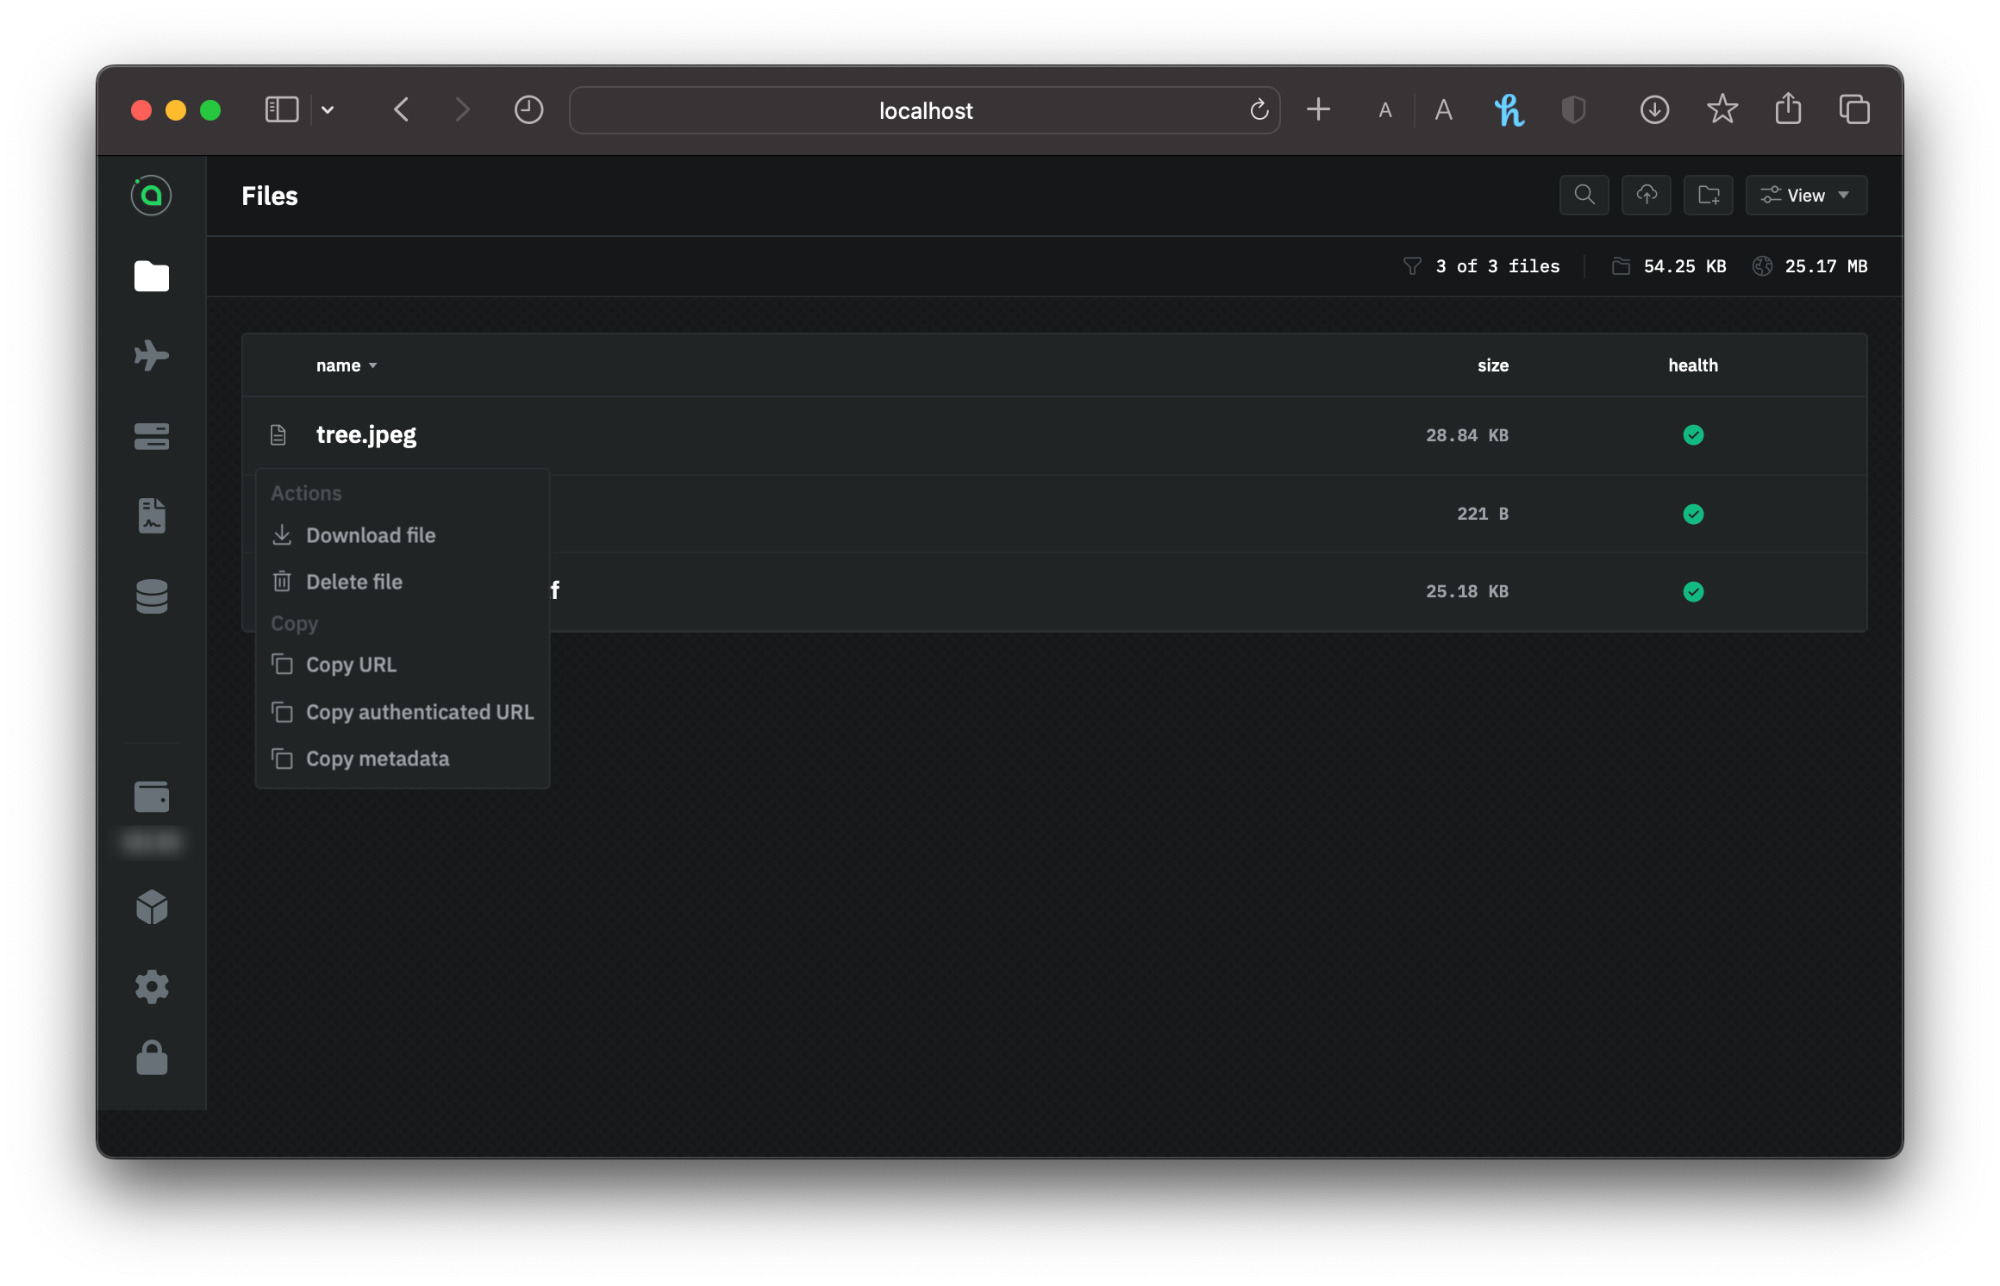Screen dimensions: 2000x1286
Task: Click the cloud upload files button
Action: [x=1646, y=195]
